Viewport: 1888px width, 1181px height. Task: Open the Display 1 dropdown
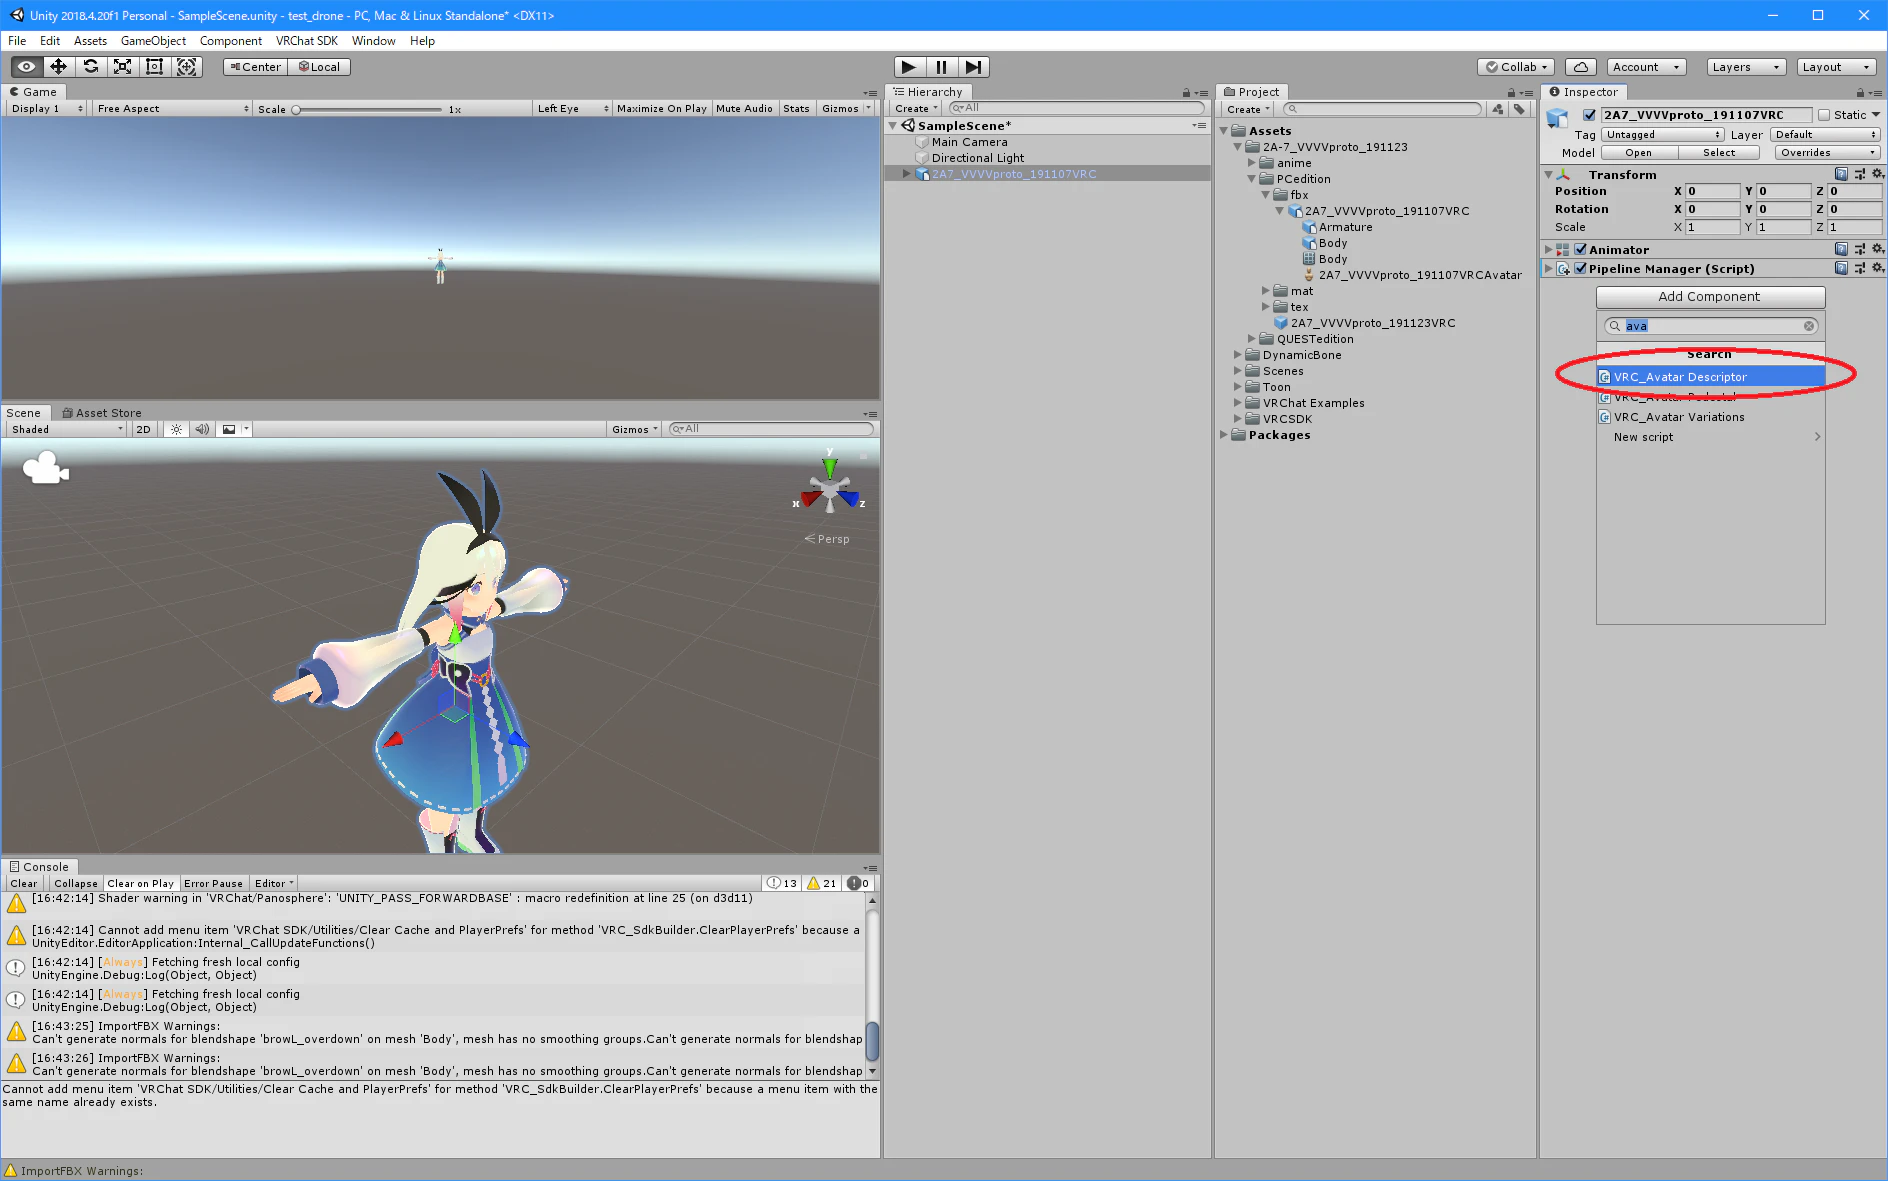point(47,108)
